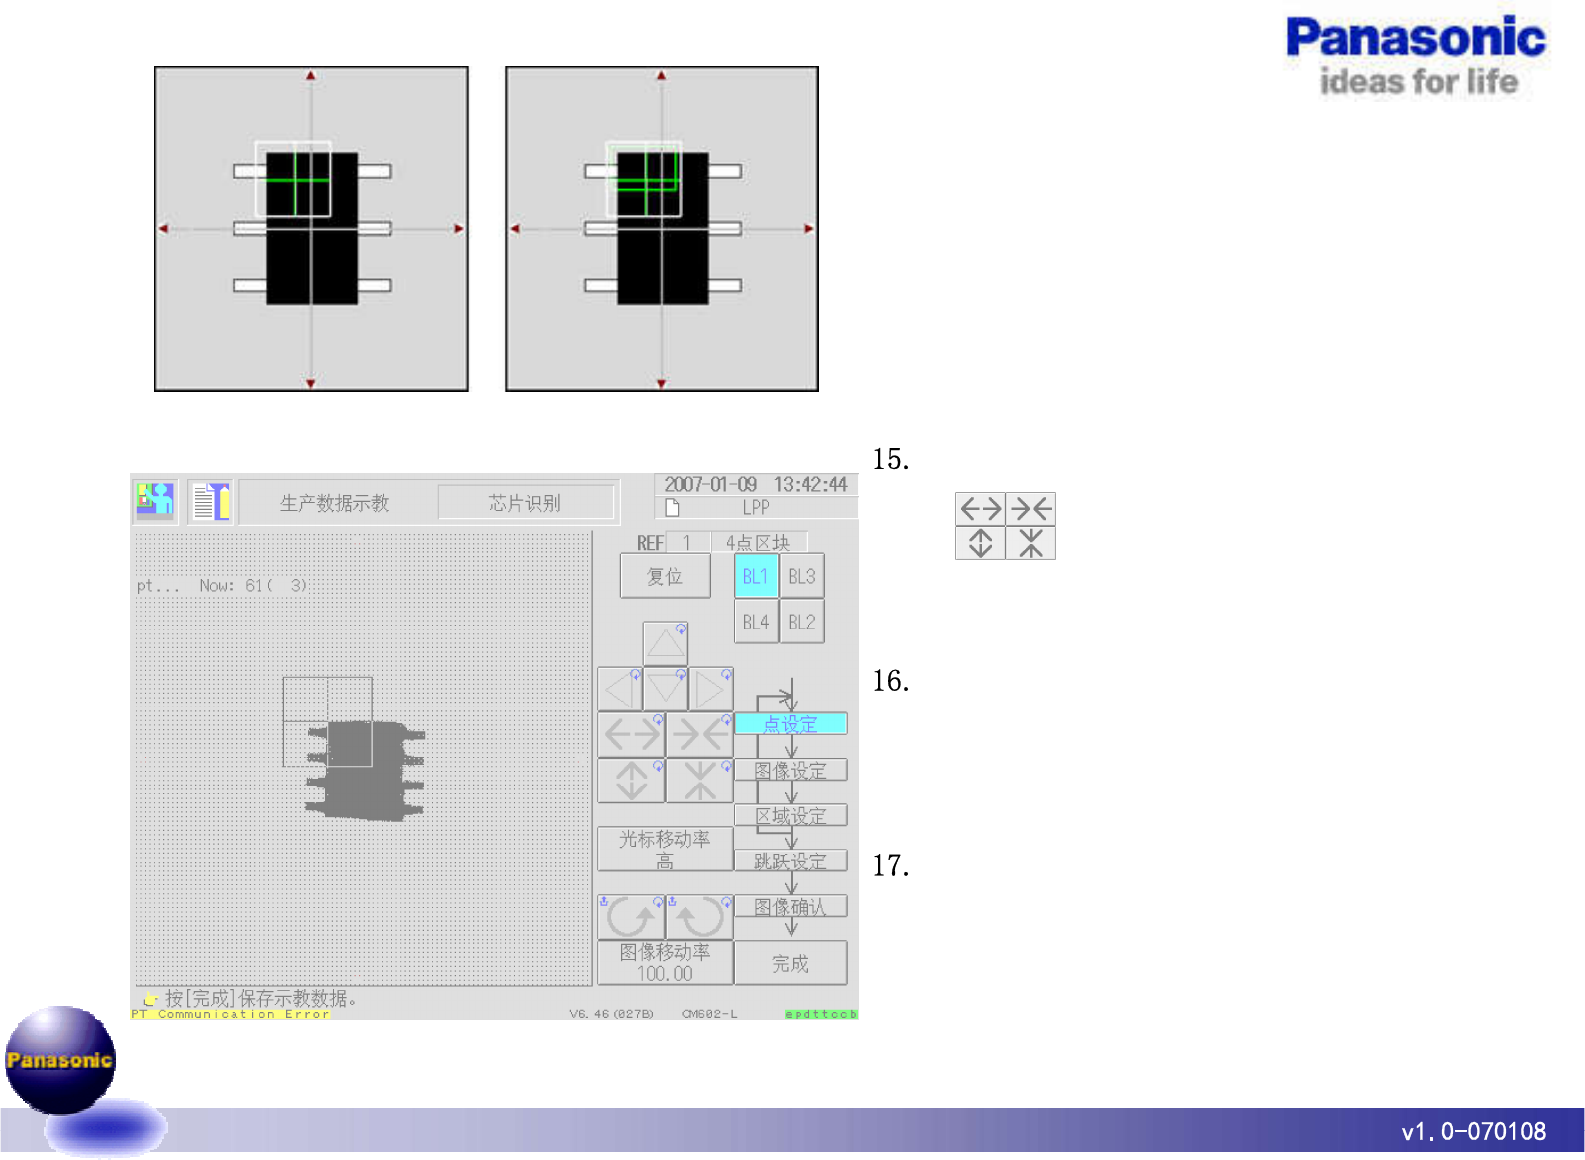Screen dimensions: 1585x1160
Task: Select the 区域设定 step
Action: coord(791,815)
